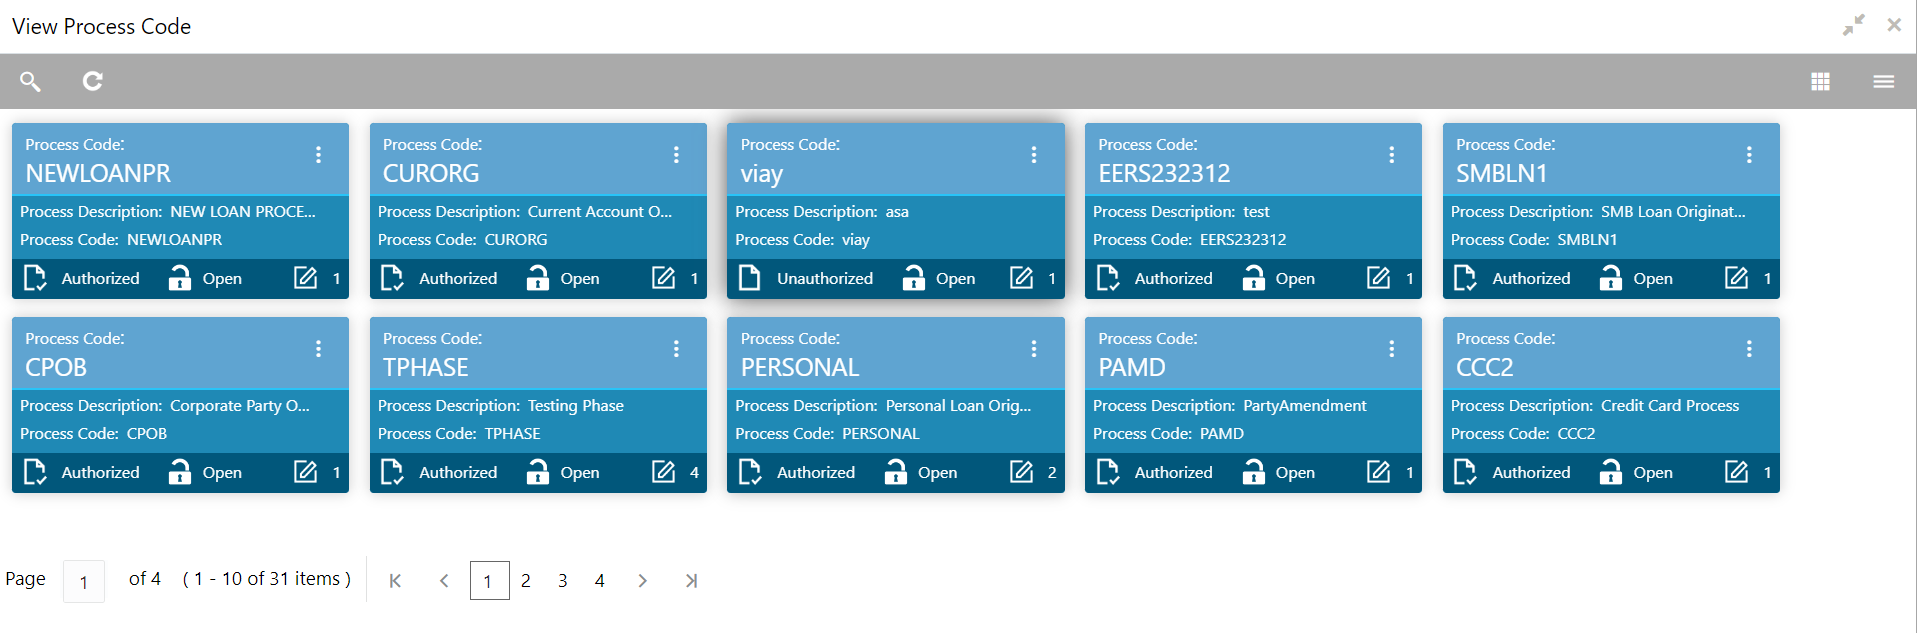Click the Authorized document icon on NEWLOANPR
The width and height of the screenshot is (1917, 633).
coord(35,278)
